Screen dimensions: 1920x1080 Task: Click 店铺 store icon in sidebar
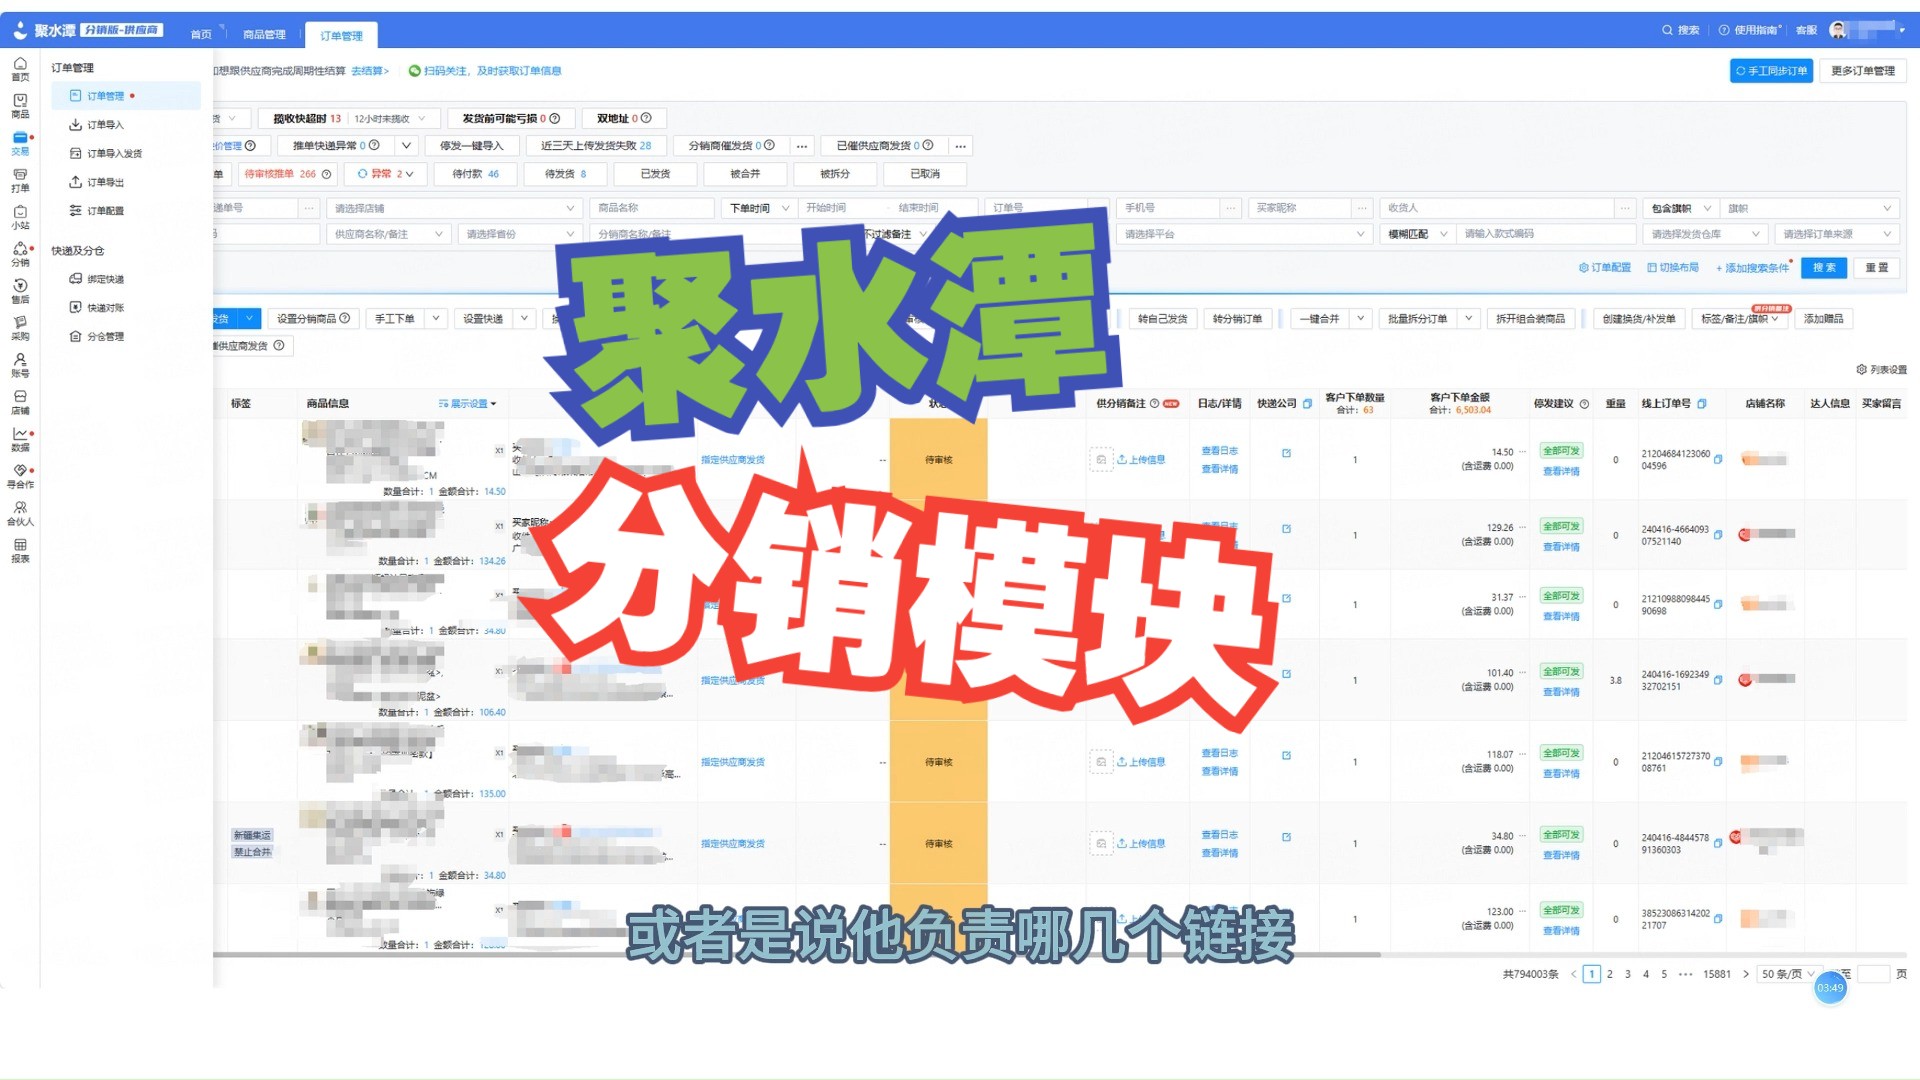(x=20, y=402)
